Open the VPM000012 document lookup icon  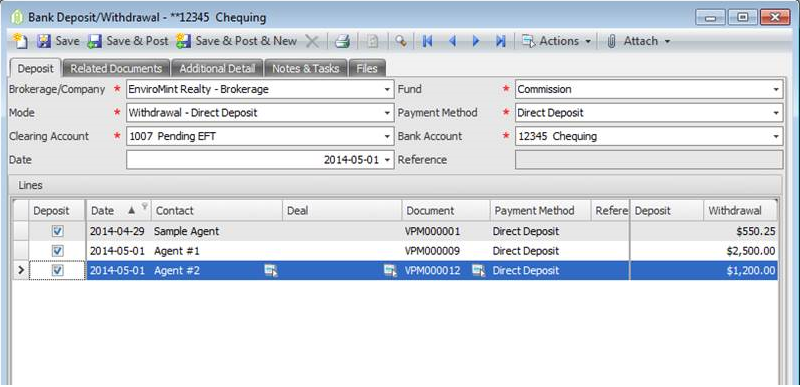(x=478, y=271)
